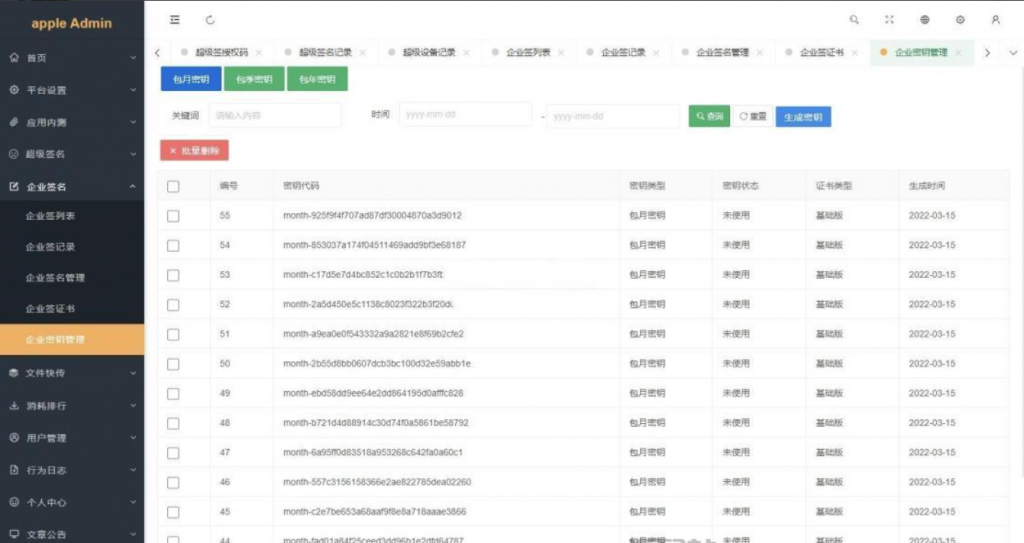Check the row numbered 48
Screen dimensions: 1024x543
173,423
